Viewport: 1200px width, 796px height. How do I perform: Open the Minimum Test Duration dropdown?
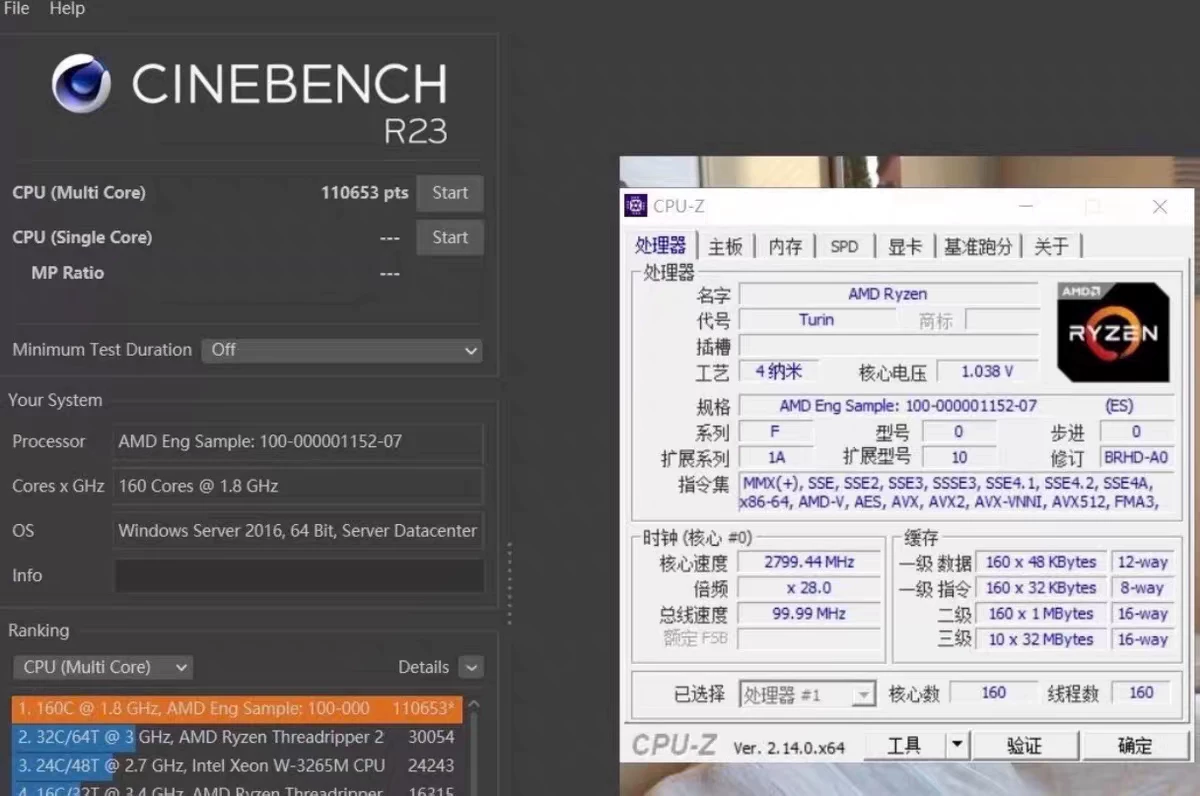343,350
